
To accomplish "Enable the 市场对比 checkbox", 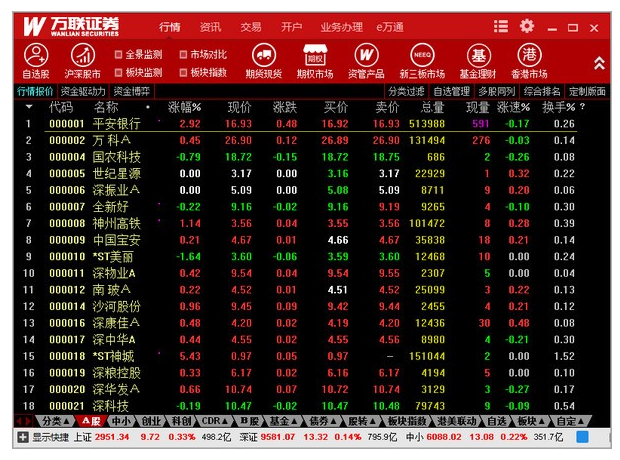I will click(x=183, y=55).
